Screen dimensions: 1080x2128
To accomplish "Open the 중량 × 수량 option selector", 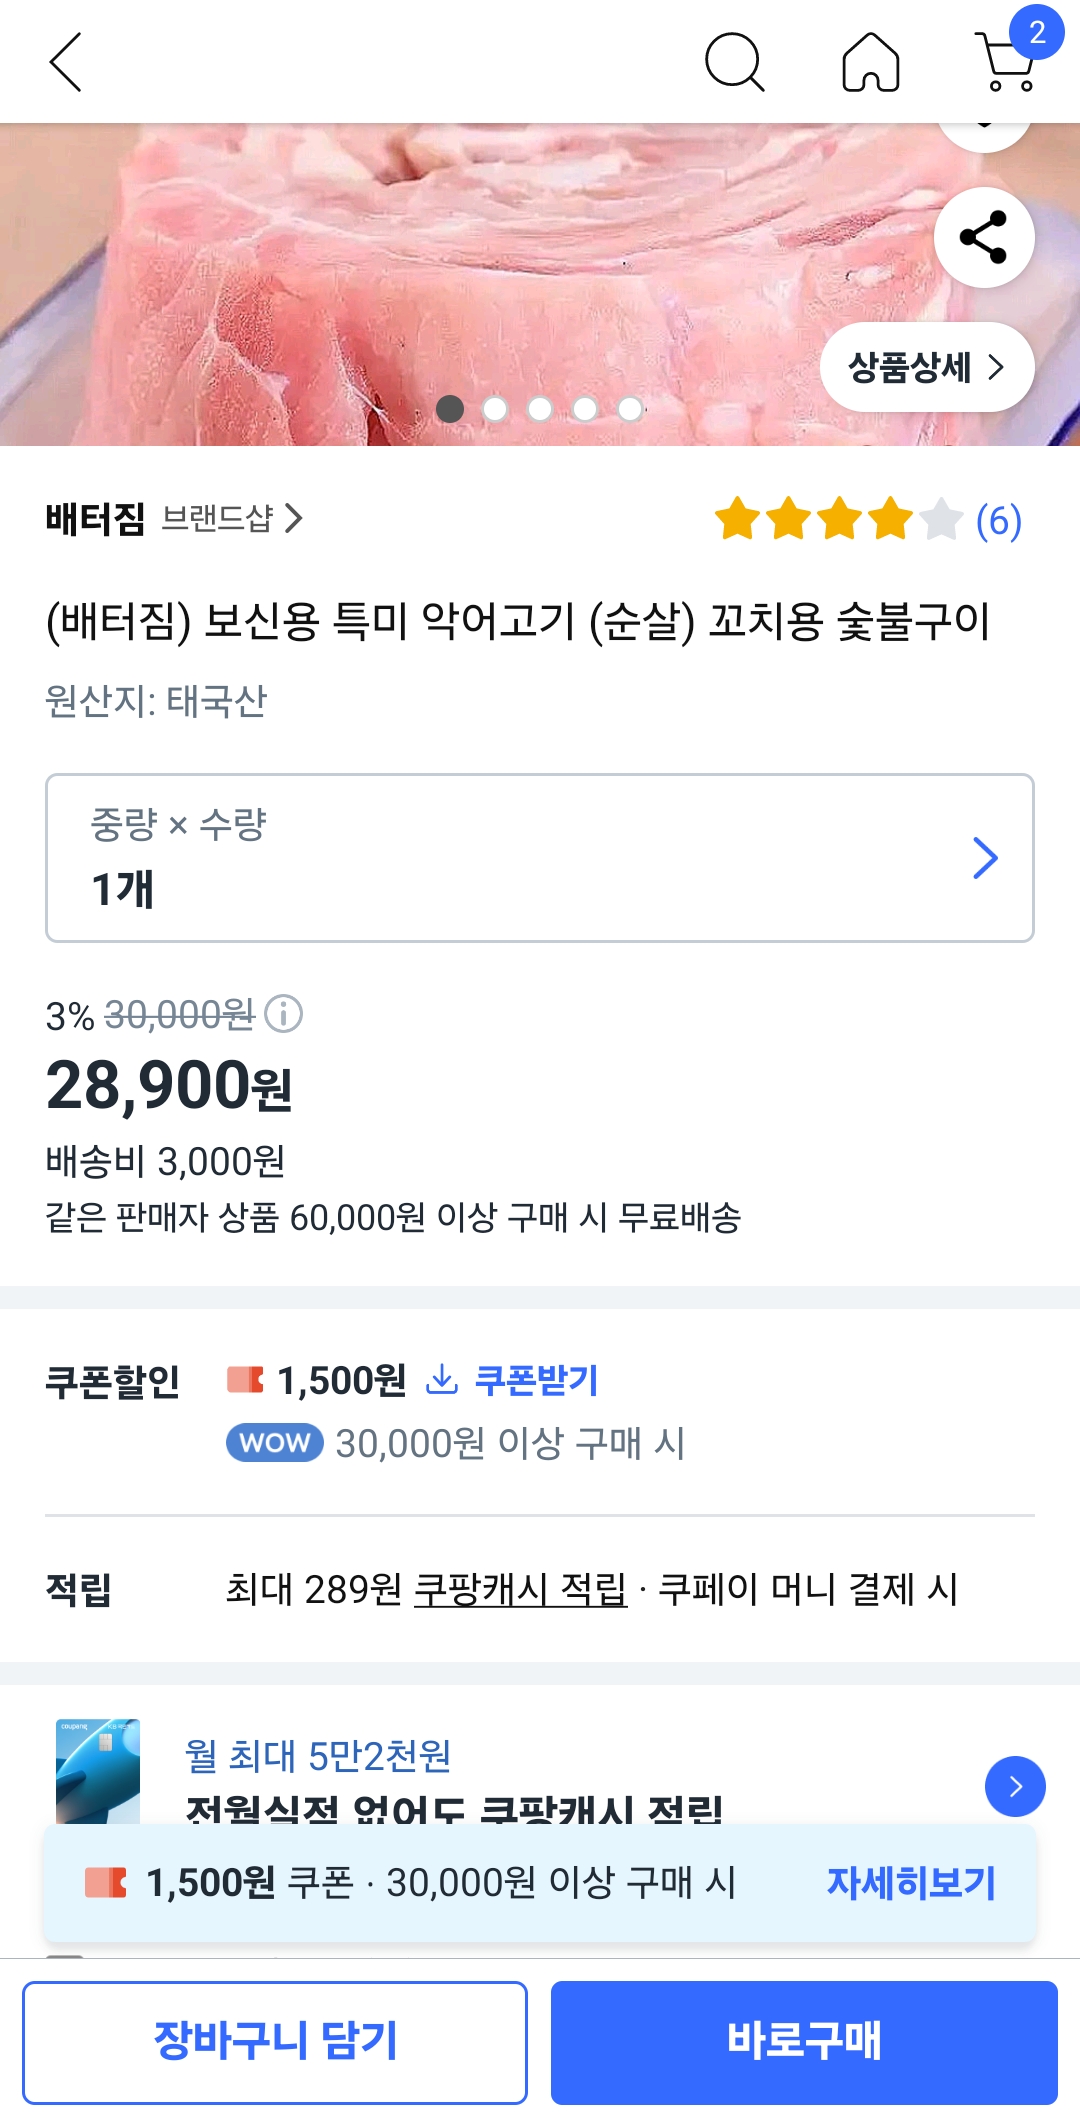I will pyautogui.click(x=540, y=858).
